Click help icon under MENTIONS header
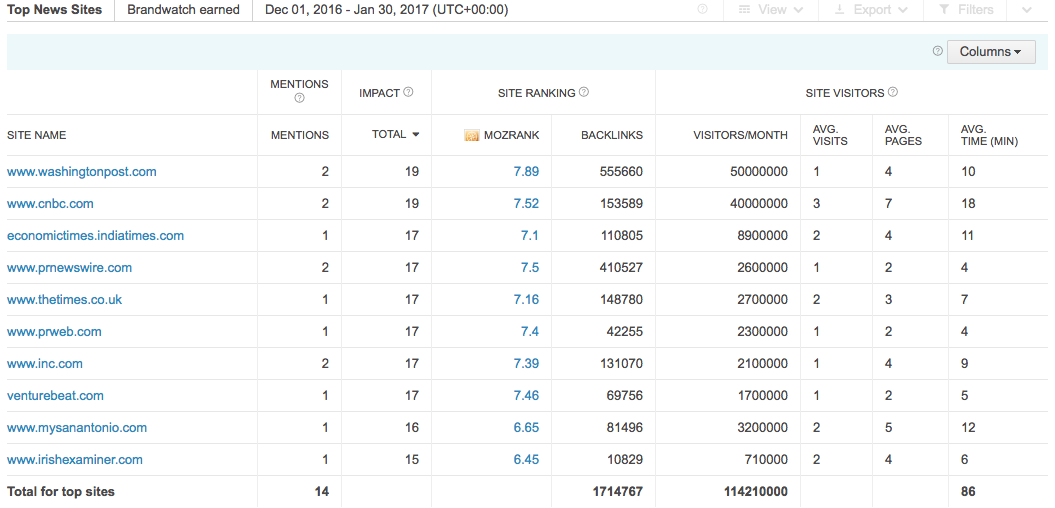Image resolution: width=1055 pixels, height=508 pixels. (x=299, y=98)
